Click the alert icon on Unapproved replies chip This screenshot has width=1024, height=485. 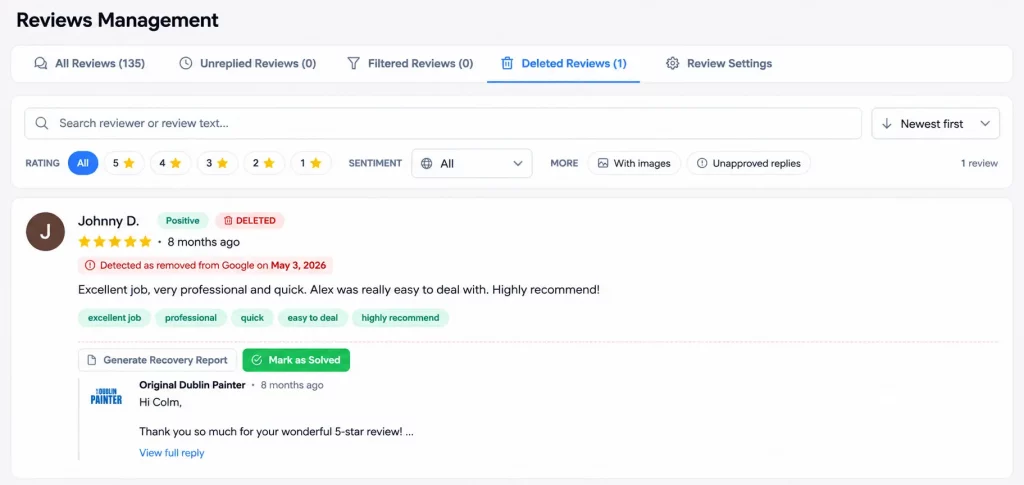pos(702,163)
